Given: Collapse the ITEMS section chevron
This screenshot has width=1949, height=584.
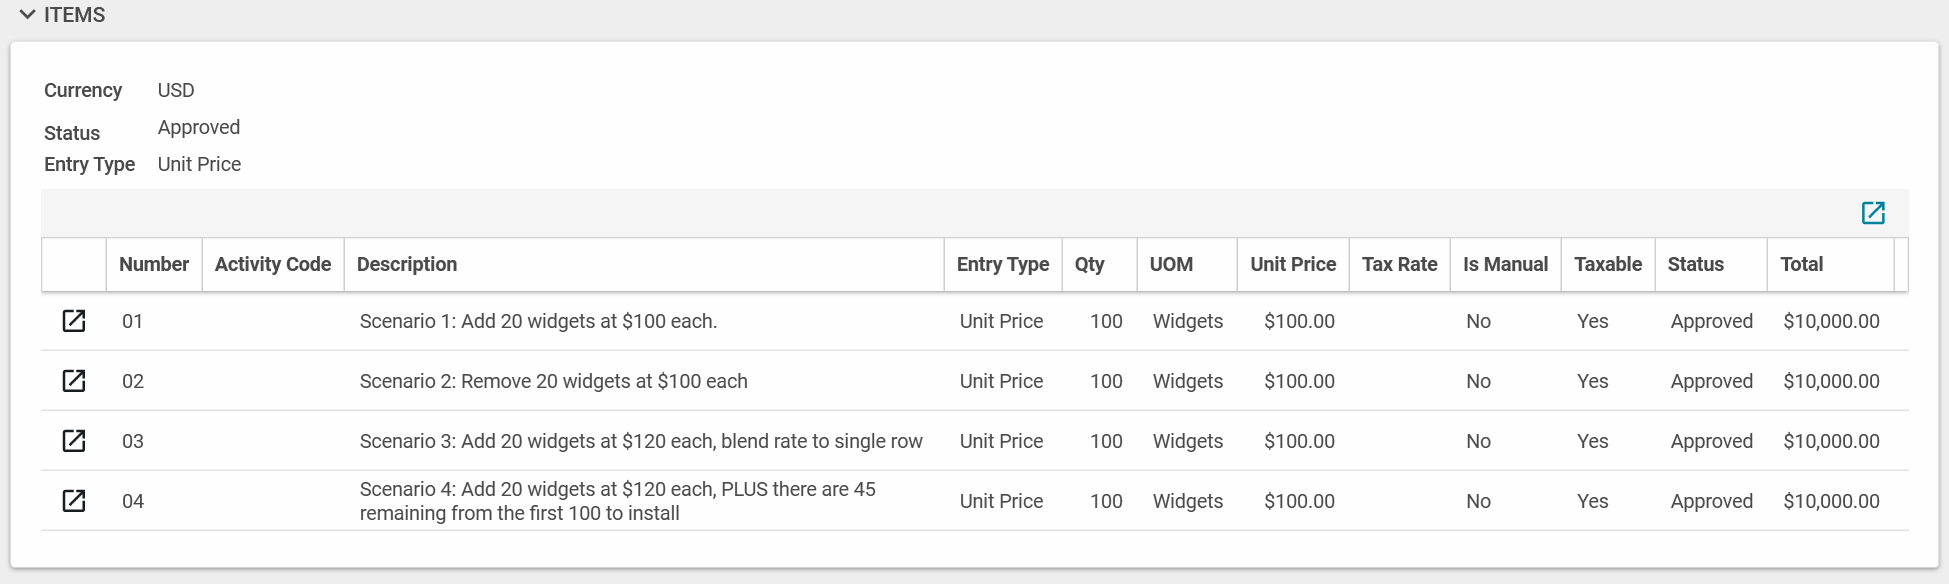Looking at the screenshot, I should (x=27, y=15).
